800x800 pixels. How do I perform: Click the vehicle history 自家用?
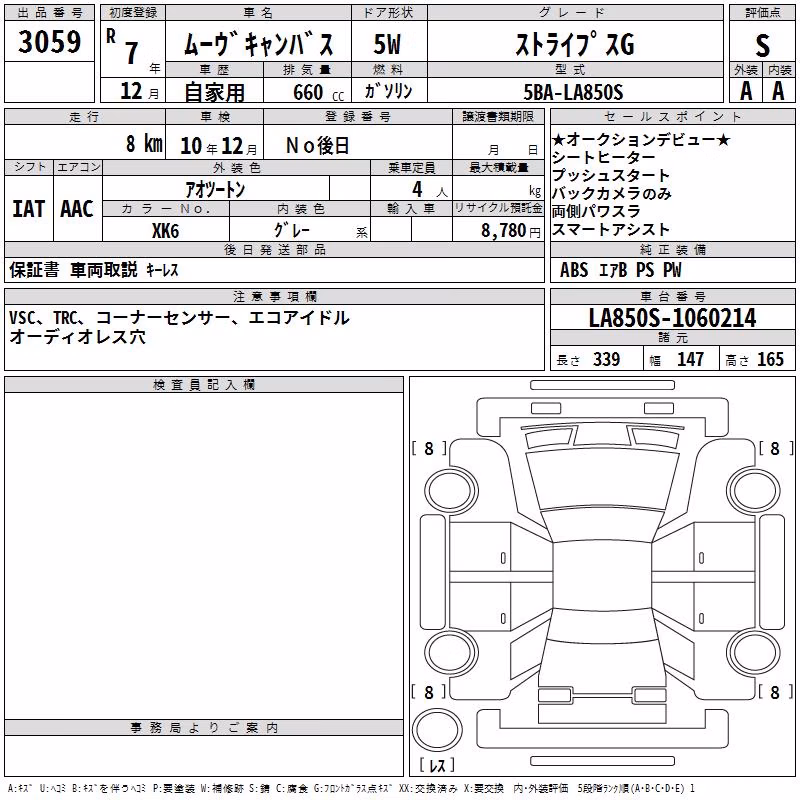click(214, 92)
